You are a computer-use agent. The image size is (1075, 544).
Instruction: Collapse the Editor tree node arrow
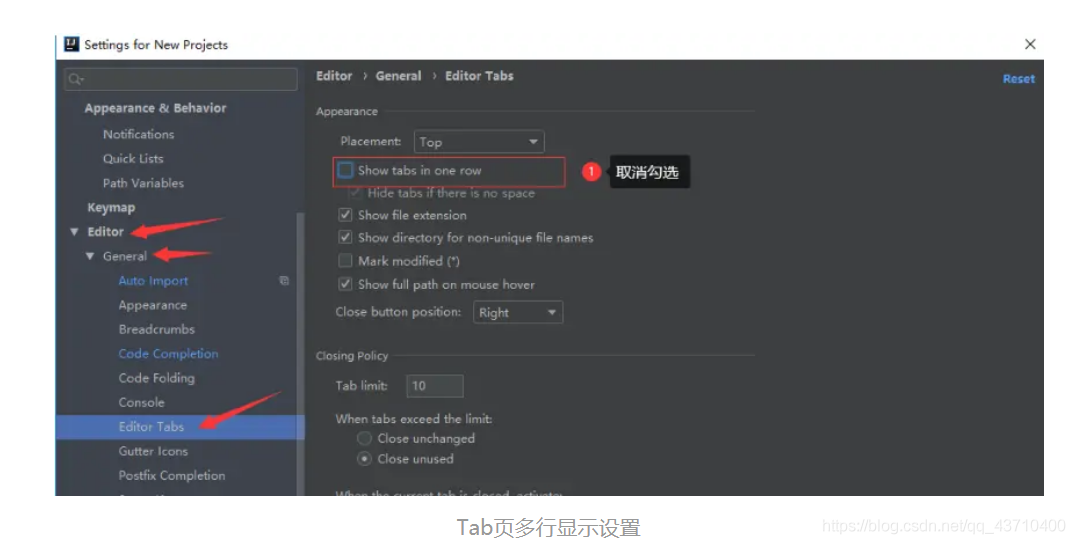[74, 232]
